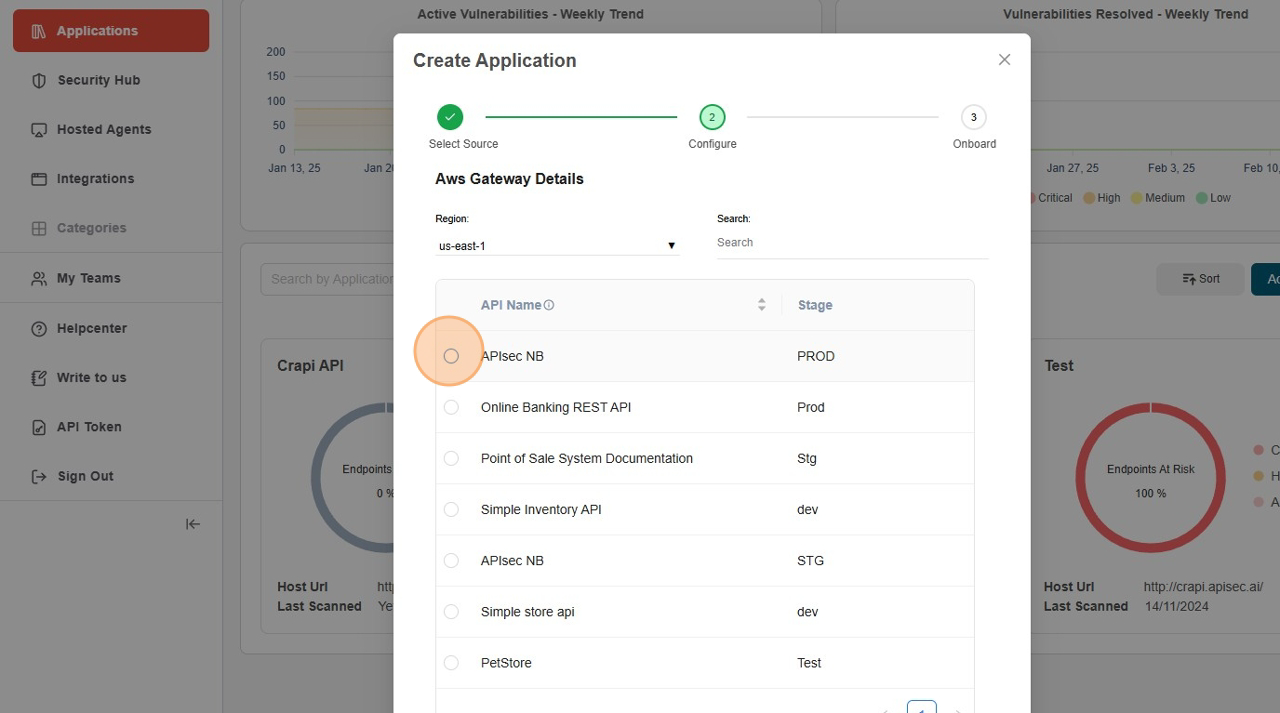Screen dimensions: 1280x713
Task: Click the Helpcenter question mark icon
Action: coord(39,329)
